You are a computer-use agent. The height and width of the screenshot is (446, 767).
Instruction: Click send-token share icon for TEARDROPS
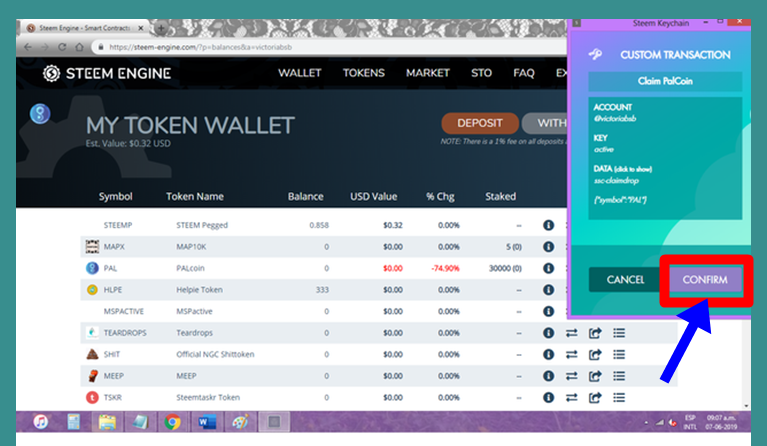pos(595,333)
